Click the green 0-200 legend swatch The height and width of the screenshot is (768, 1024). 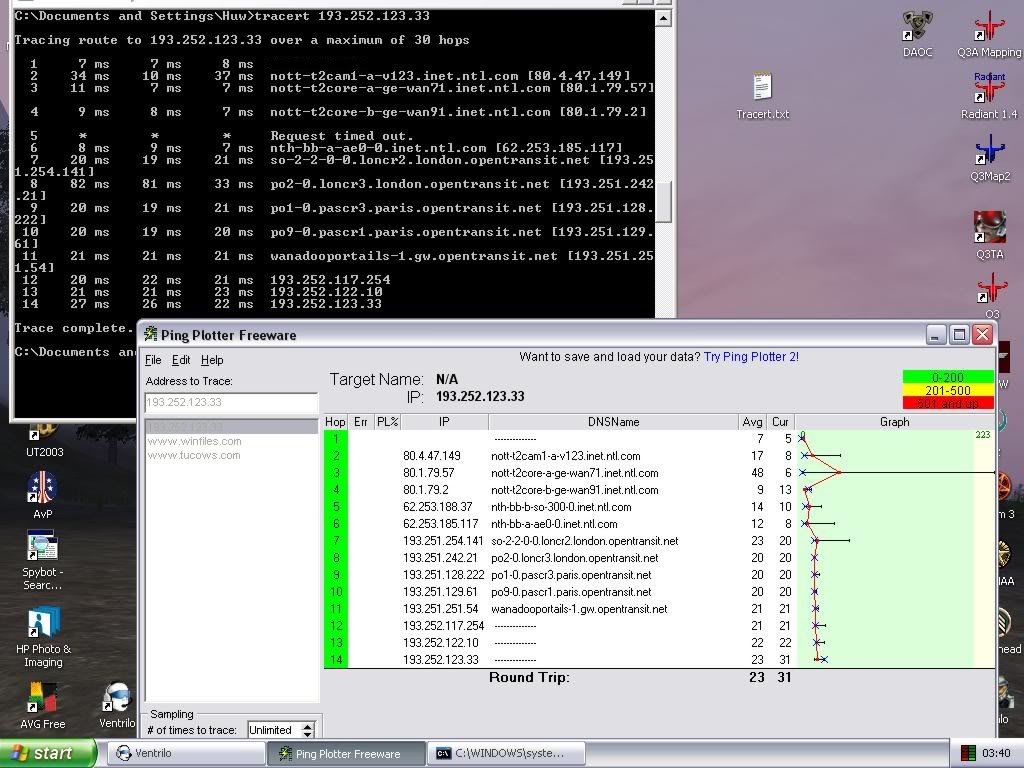tap(948, 377)
